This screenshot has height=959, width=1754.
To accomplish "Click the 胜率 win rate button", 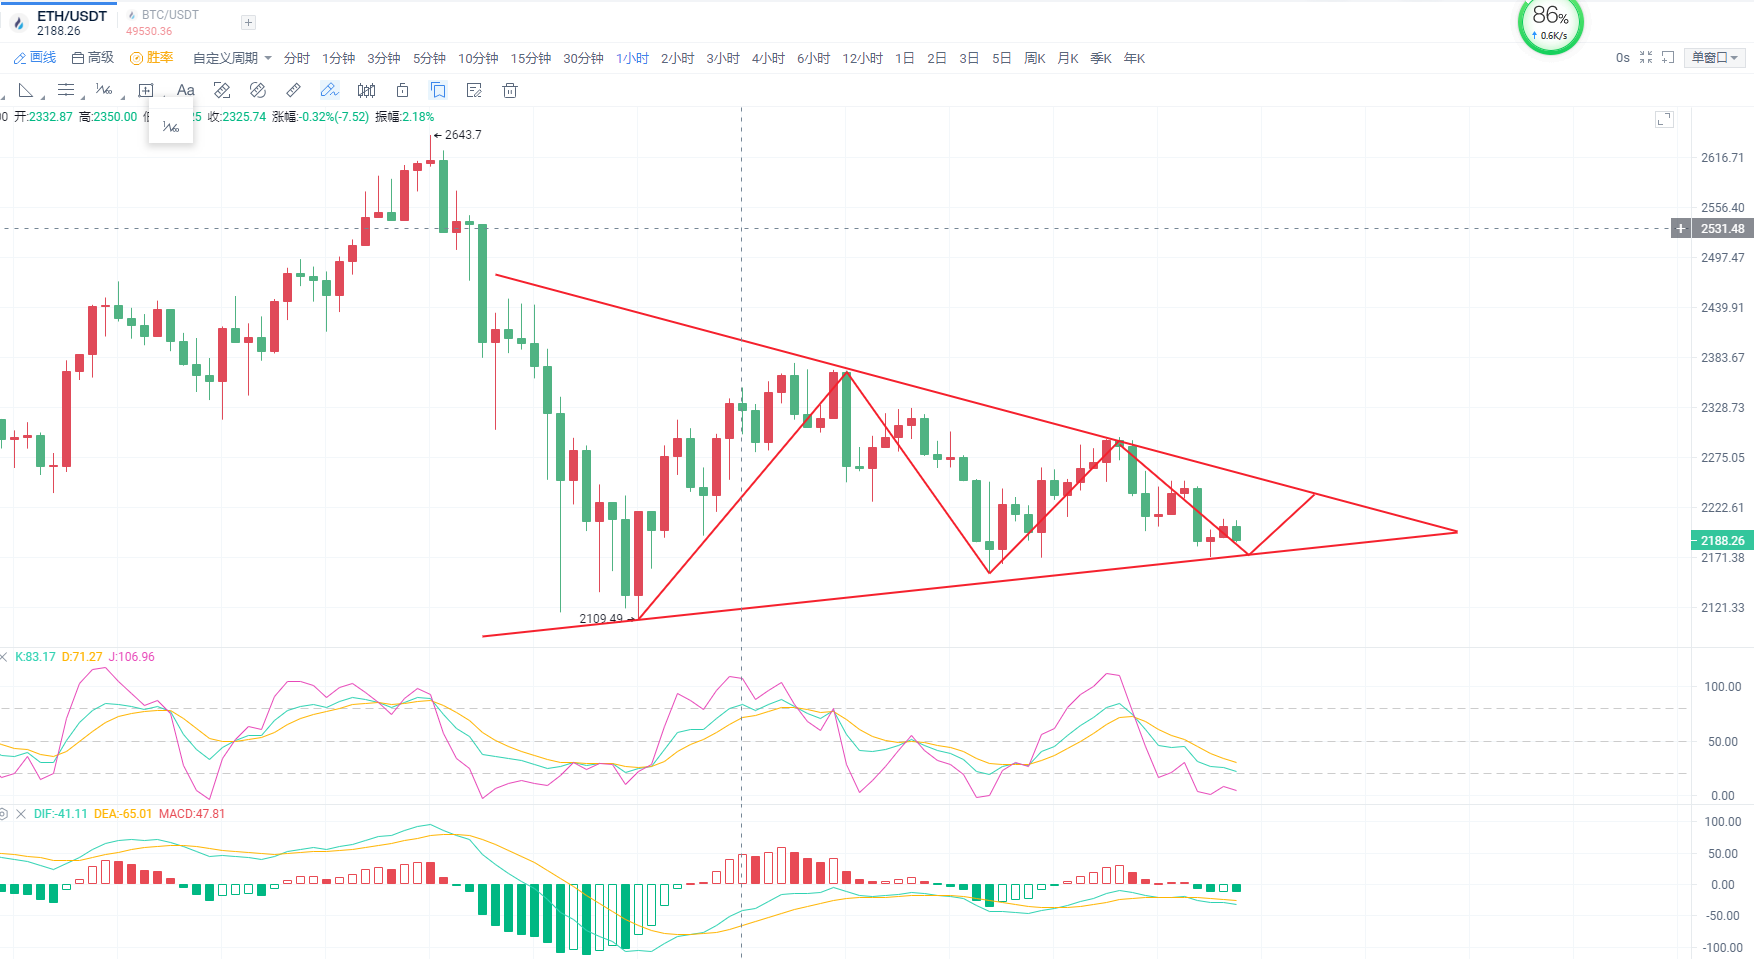I will click(x=152, y=58).
